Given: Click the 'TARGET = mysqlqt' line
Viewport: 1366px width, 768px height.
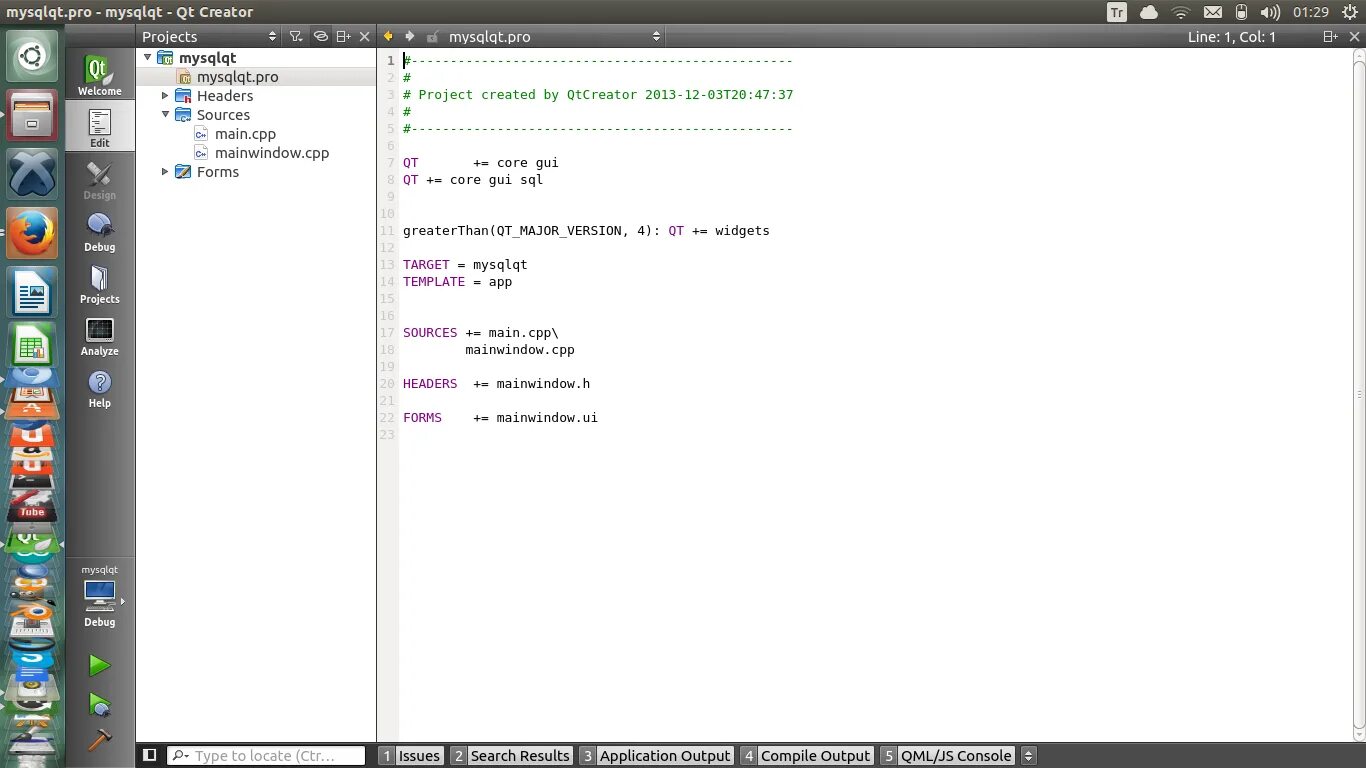Looking at the screenshot, I should (465, 265).
